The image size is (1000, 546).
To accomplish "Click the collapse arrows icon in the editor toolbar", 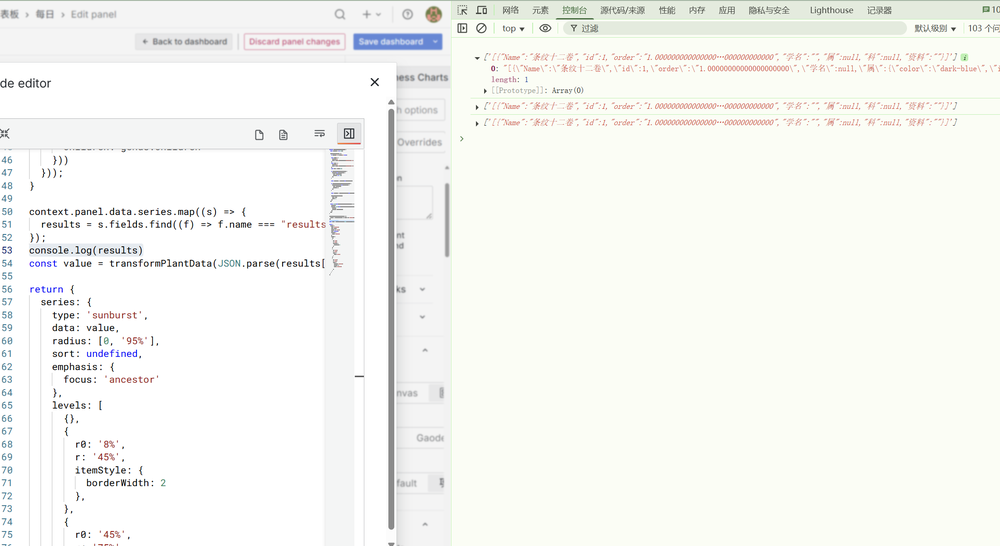I will pos(5,134).
